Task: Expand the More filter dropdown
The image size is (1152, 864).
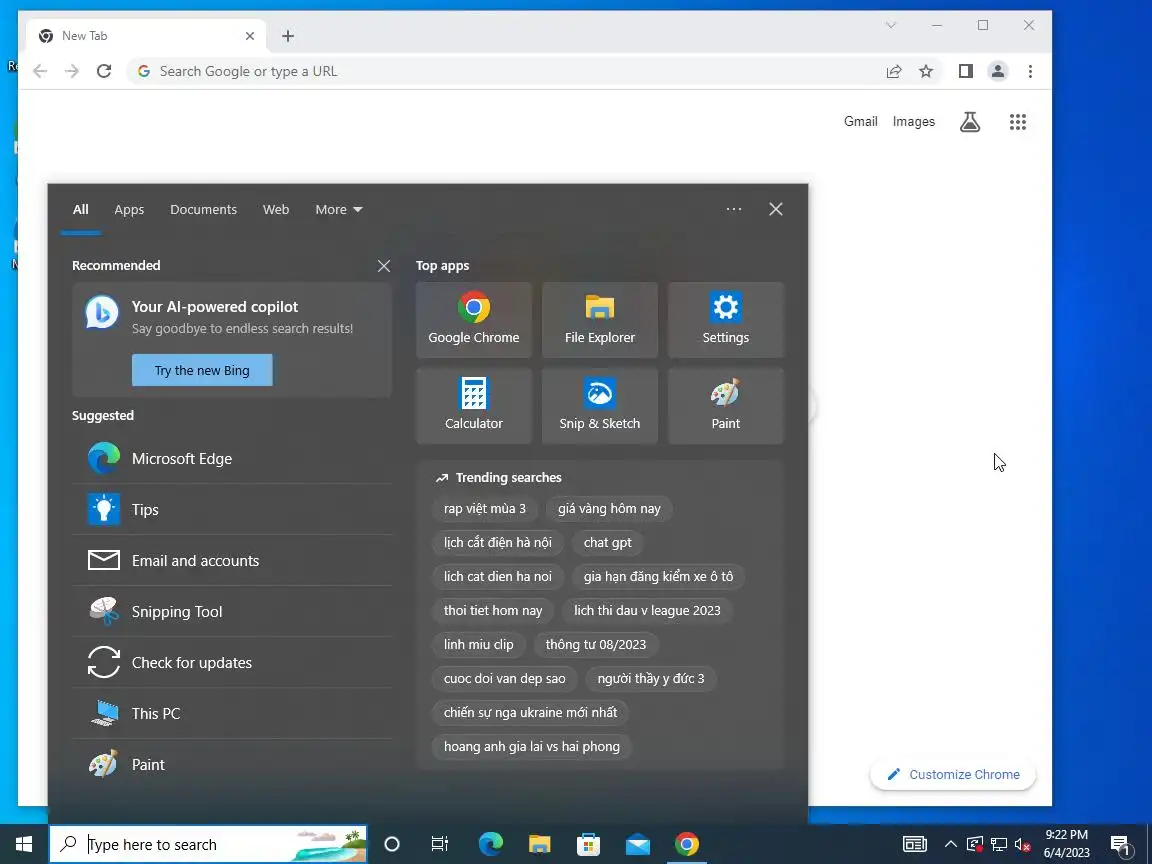Action: pyautogui.click(x=339, y=209)
